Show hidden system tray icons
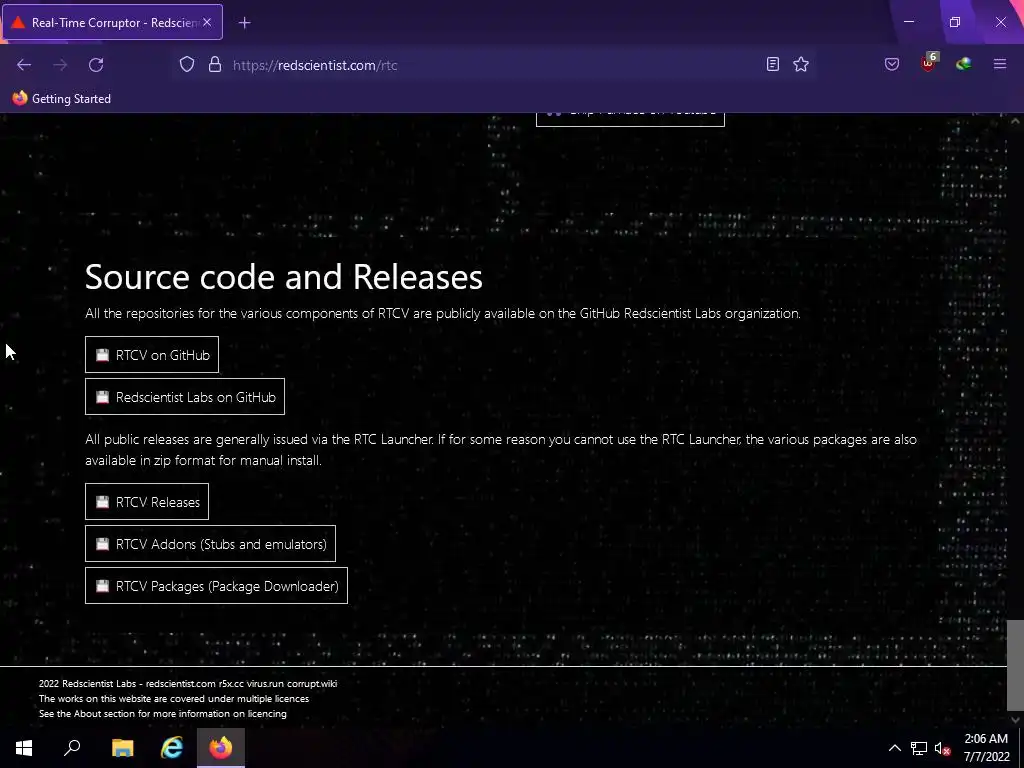 click(895, 748)
